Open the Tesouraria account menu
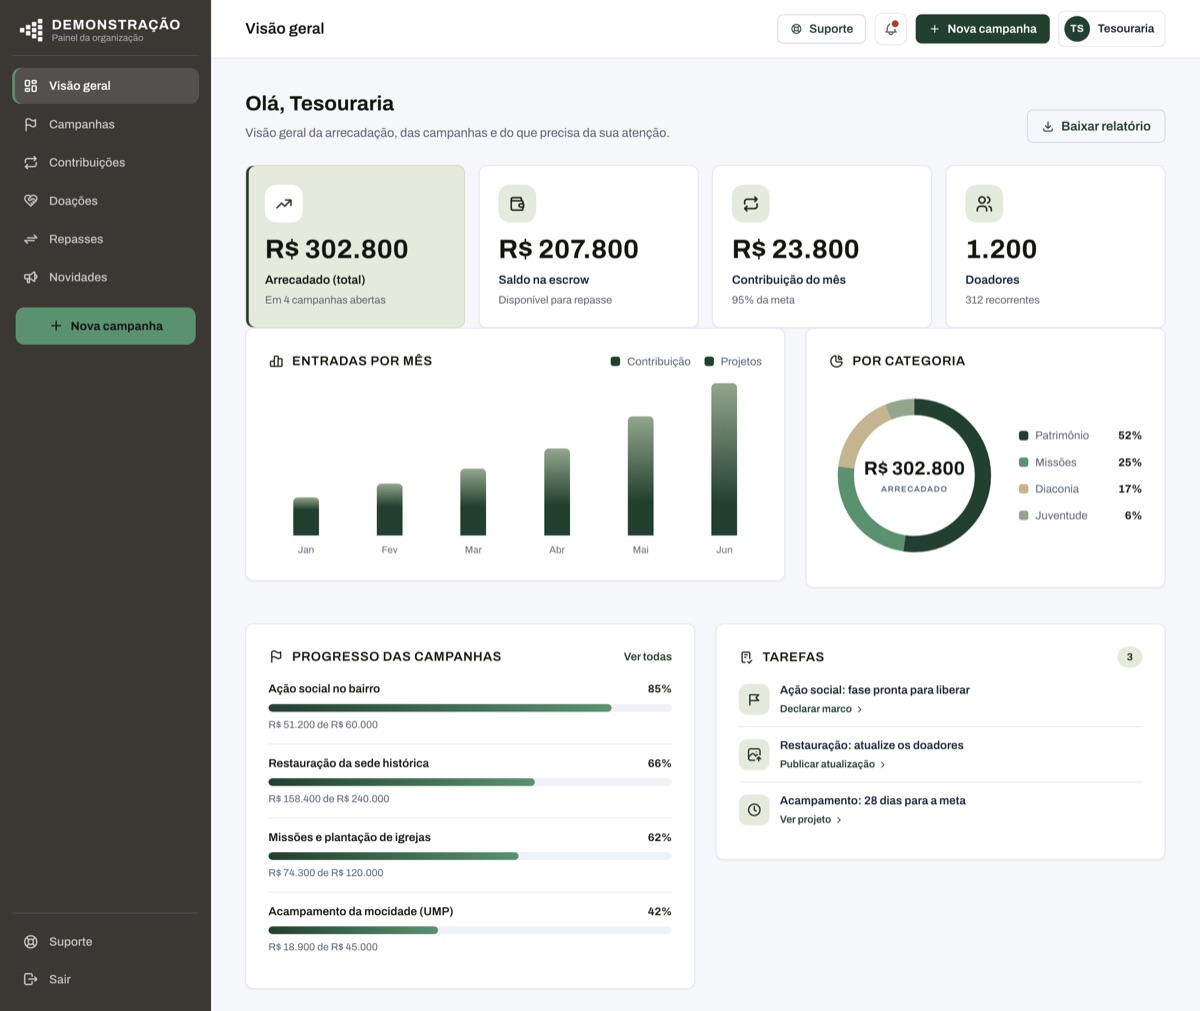Image resolution: width=1200 pixels, height=1011 pixels. [x=1111, y=29]
